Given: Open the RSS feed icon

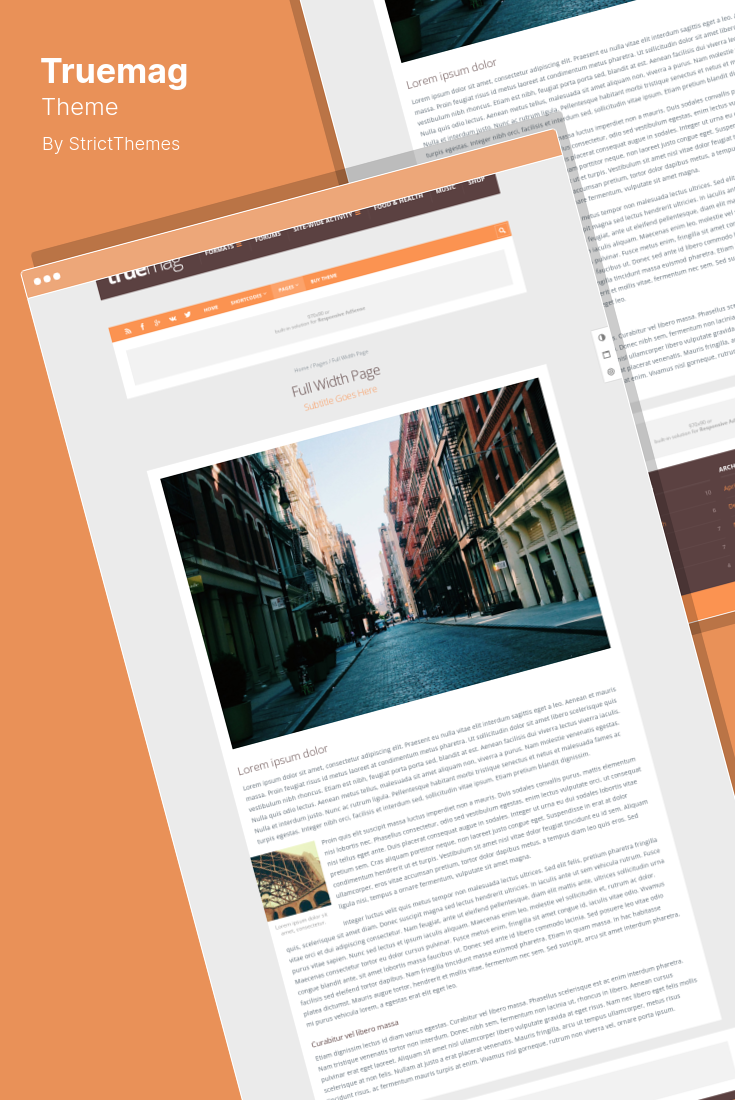Looking at the screenshot, I should (128, 330).
